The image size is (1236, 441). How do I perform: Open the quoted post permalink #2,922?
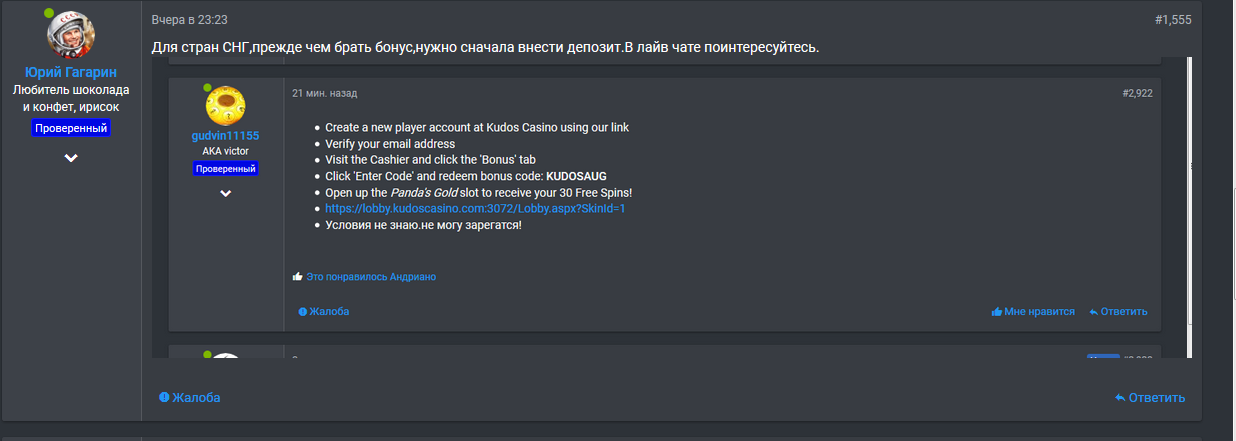point(1137,93)
